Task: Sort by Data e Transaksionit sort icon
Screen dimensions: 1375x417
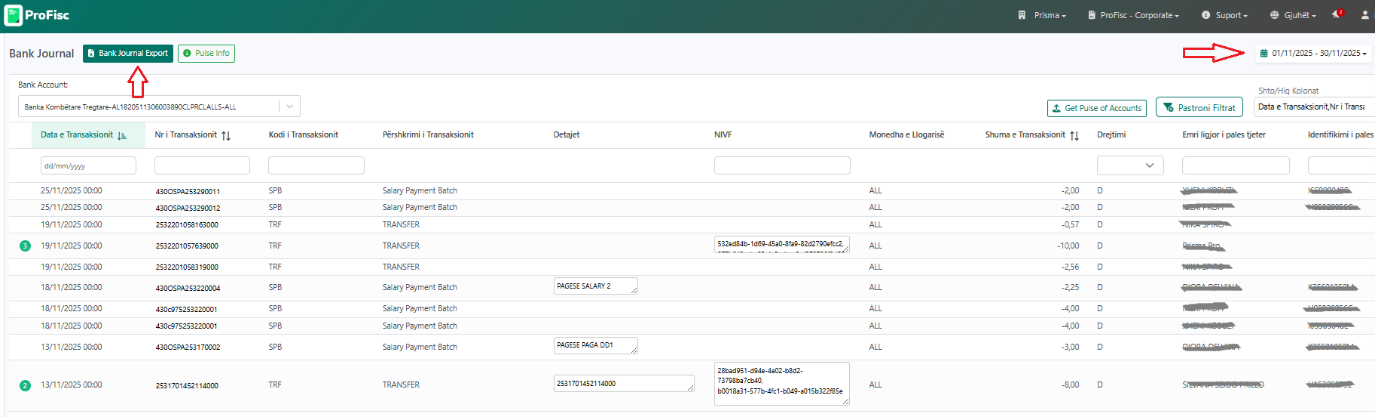Action: [x=122, y=136]
